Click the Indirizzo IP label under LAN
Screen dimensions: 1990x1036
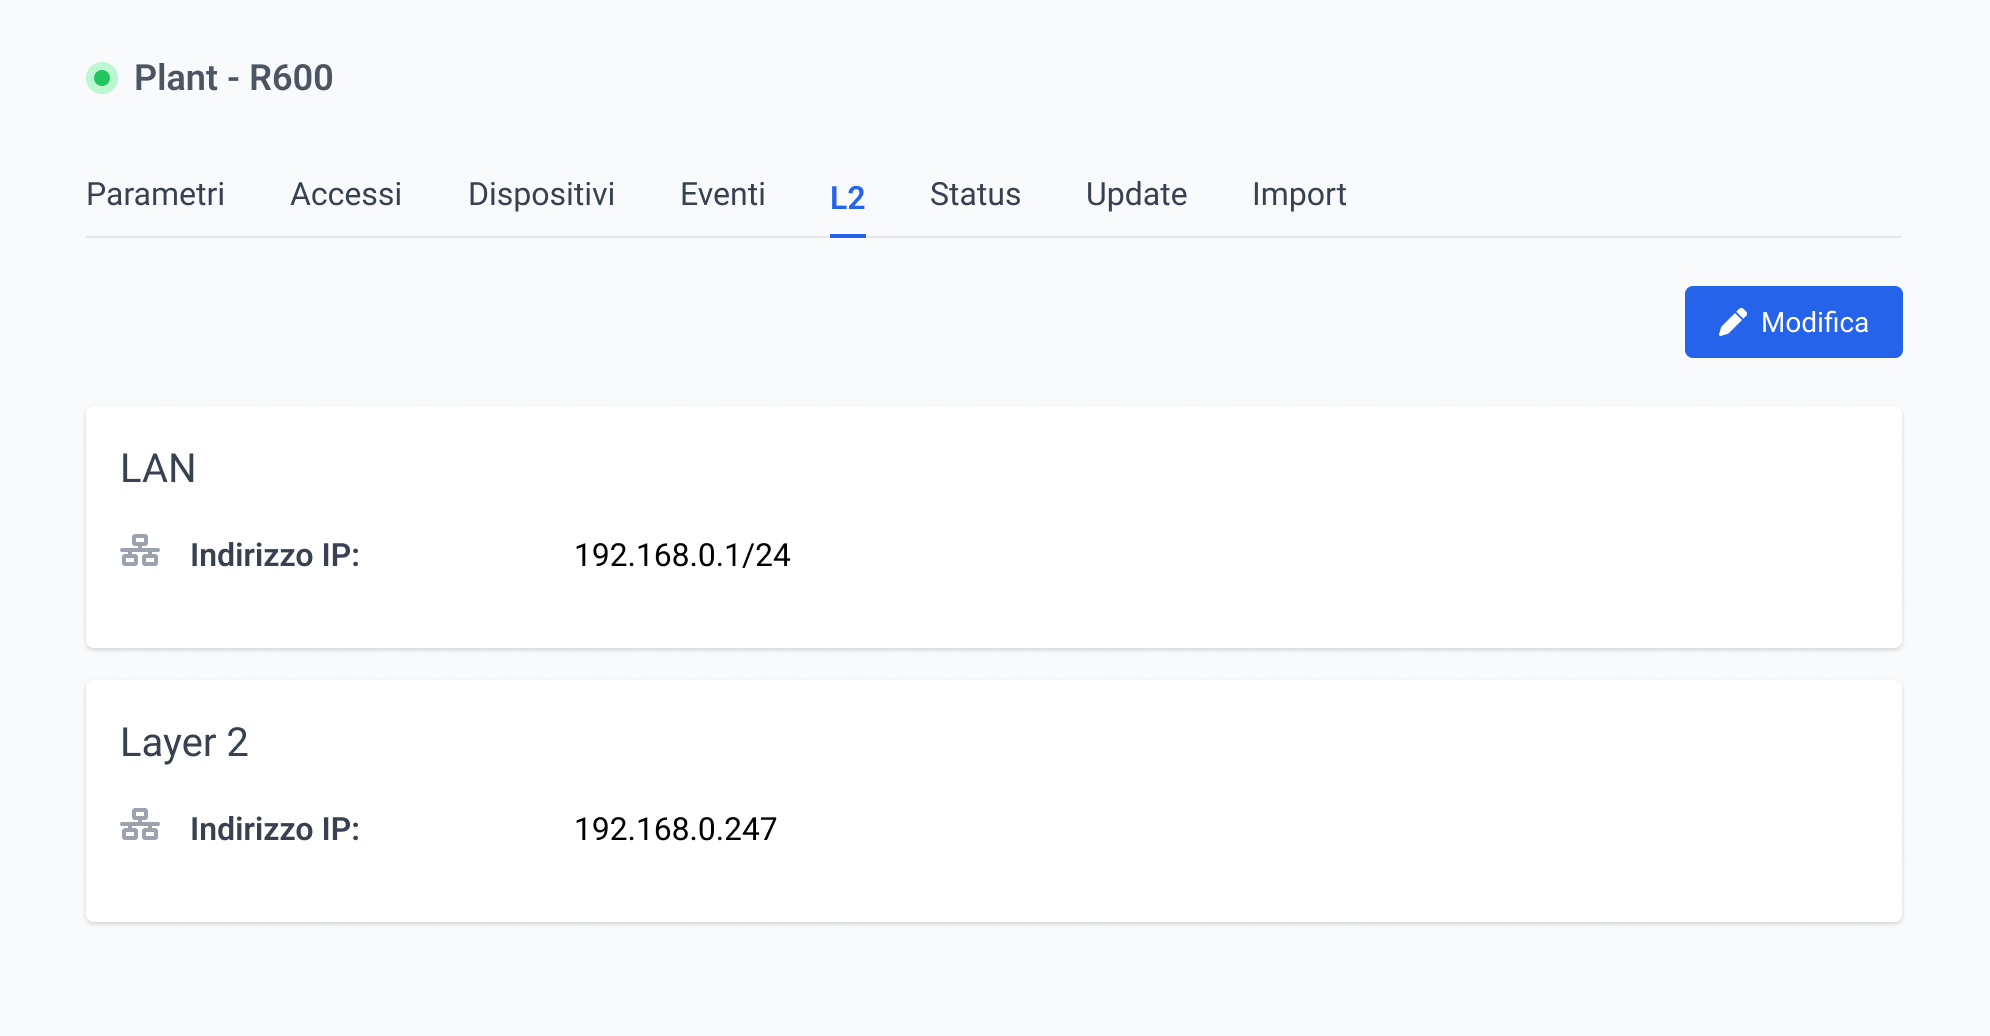275,555
